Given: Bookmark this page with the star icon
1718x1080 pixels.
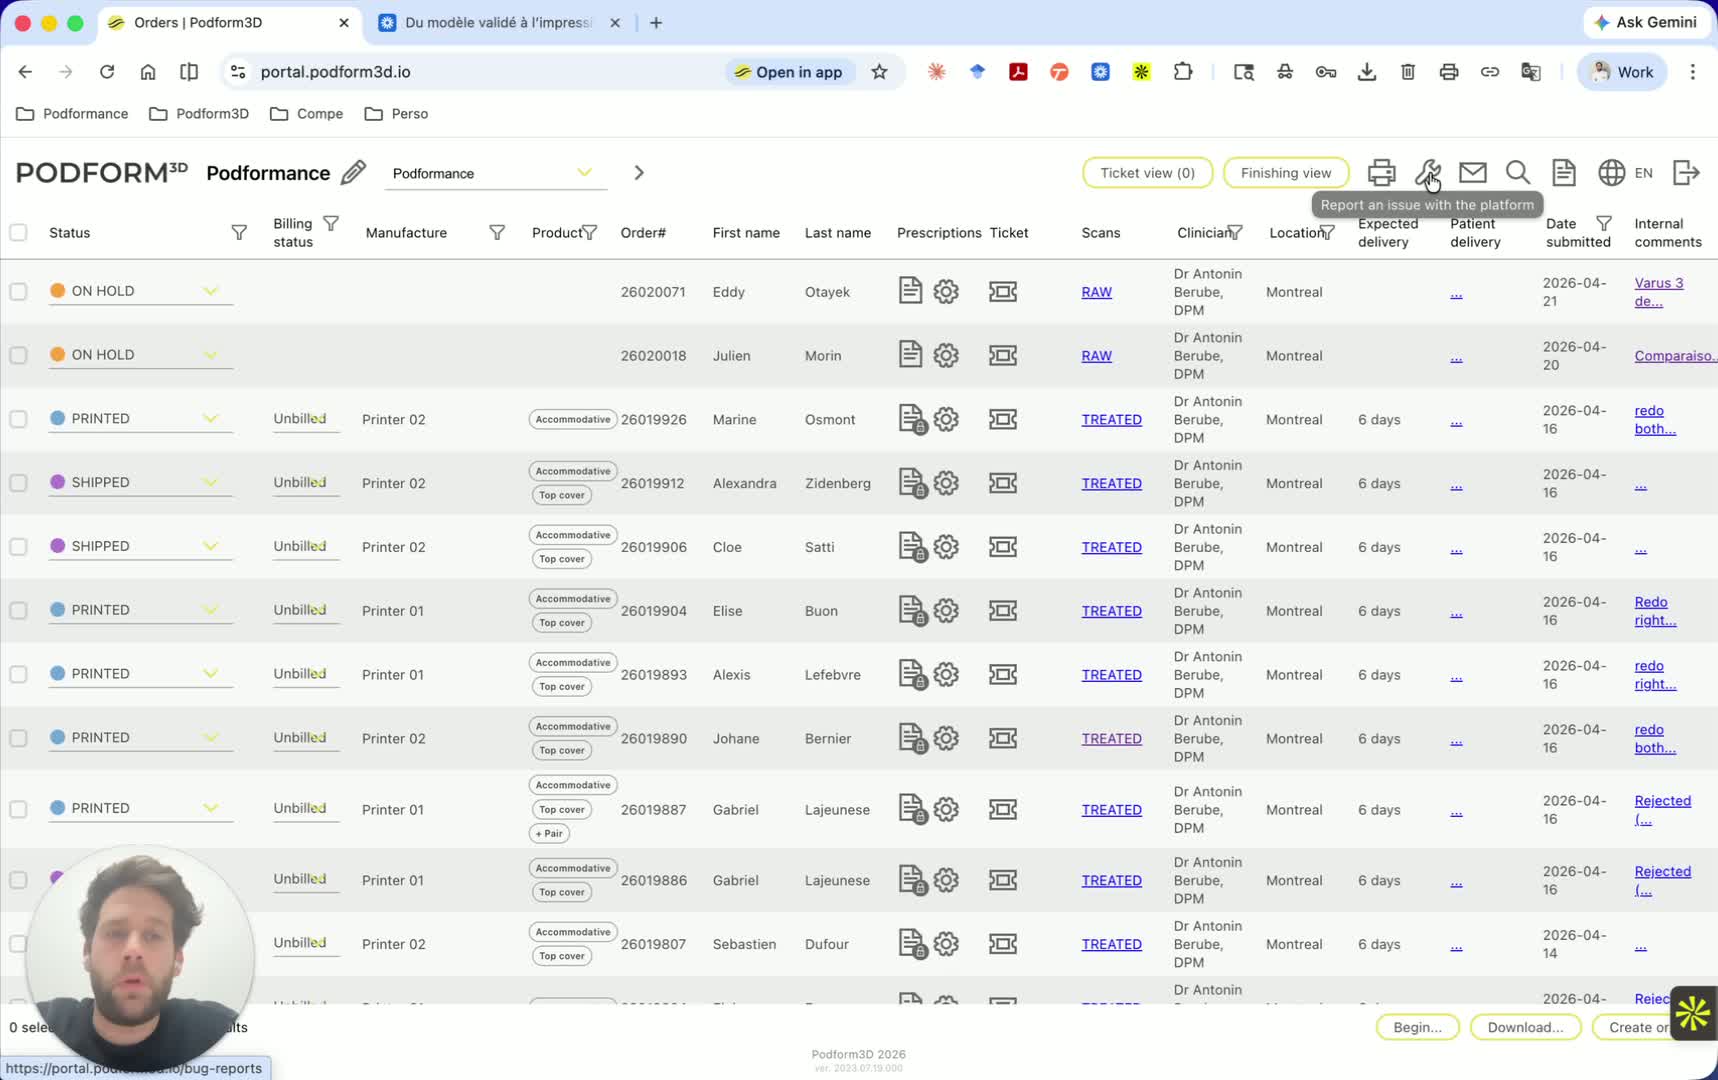Looking at the screenshot, I should (x=879, y=72).
